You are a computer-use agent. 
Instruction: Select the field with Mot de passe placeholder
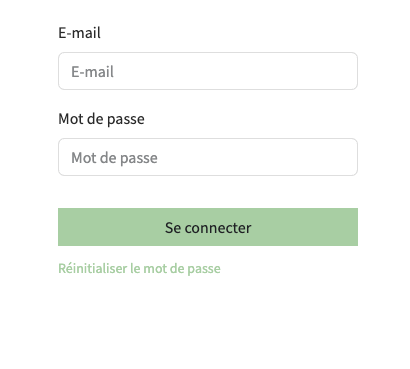point(208,157)
